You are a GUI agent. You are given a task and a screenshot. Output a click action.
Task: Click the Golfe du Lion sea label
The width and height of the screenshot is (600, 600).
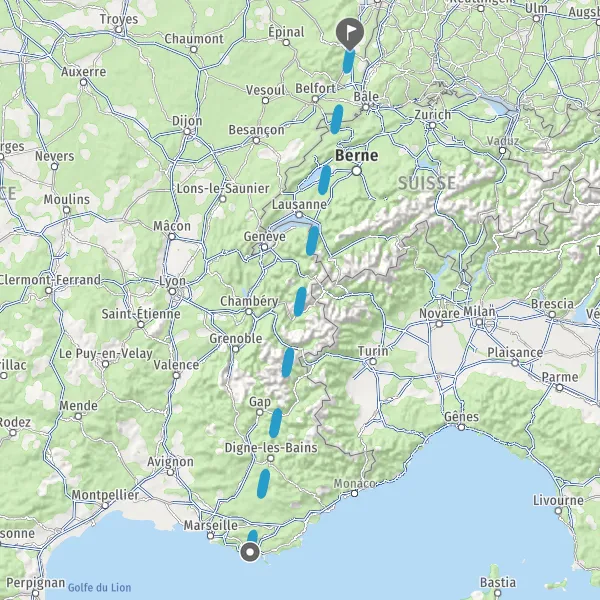point(99,587)
